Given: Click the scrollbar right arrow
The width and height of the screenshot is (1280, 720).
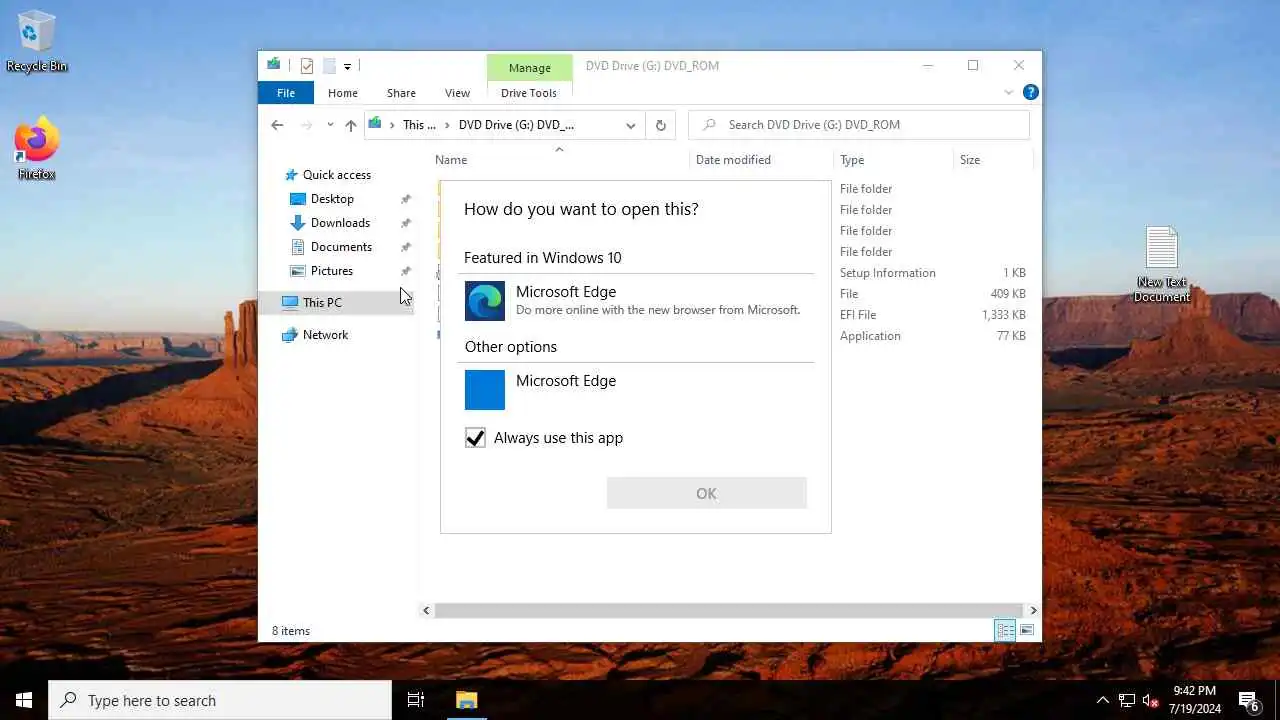Looking at the screenshot, I should 1033,610.
